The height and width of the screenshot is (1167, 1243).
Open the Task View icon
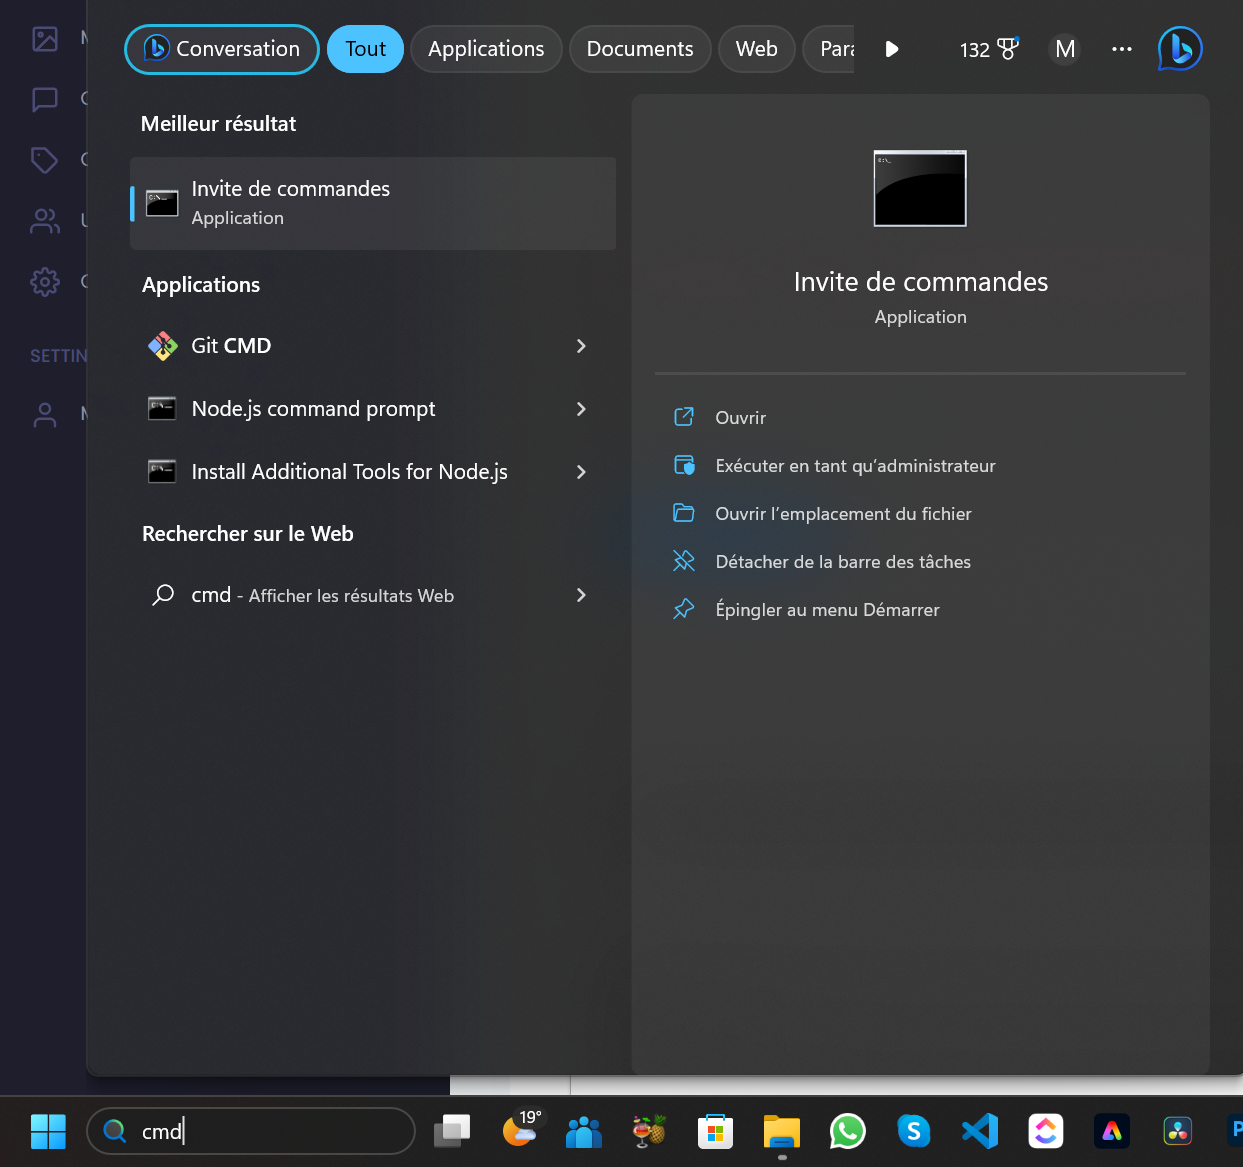tap(452, 1131)
